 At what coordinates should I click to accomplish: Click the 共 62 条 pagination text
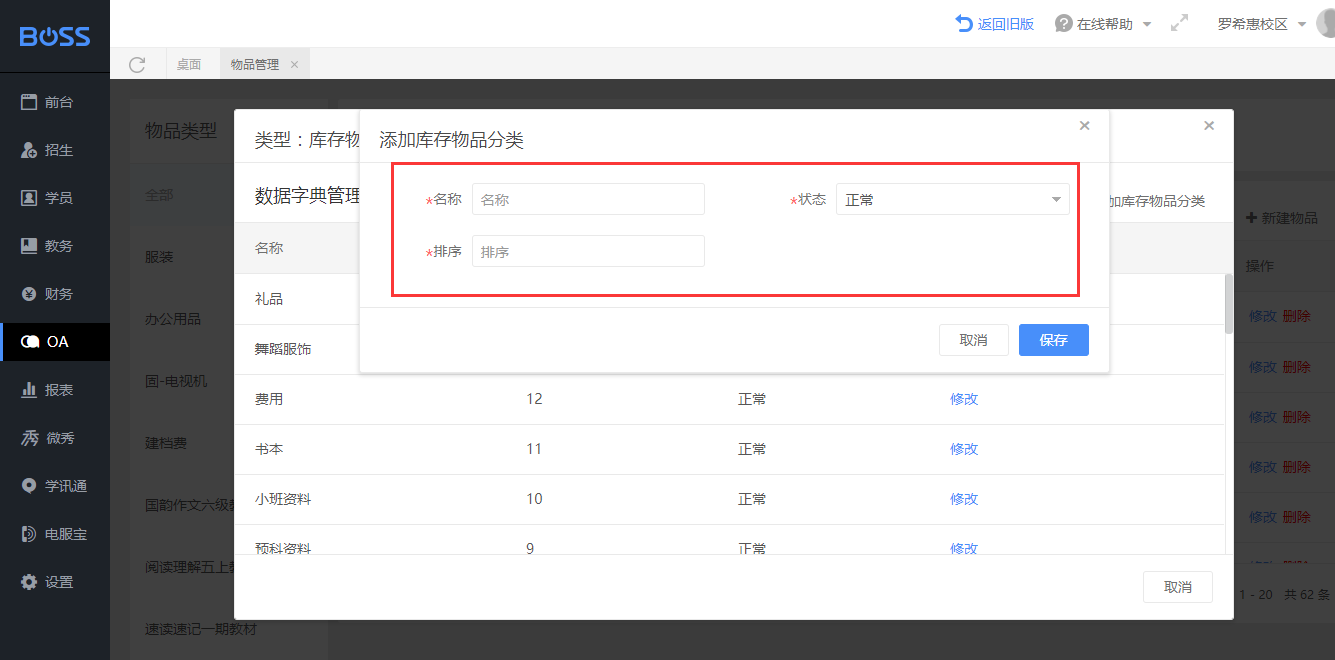click(x=1308, y=594)
